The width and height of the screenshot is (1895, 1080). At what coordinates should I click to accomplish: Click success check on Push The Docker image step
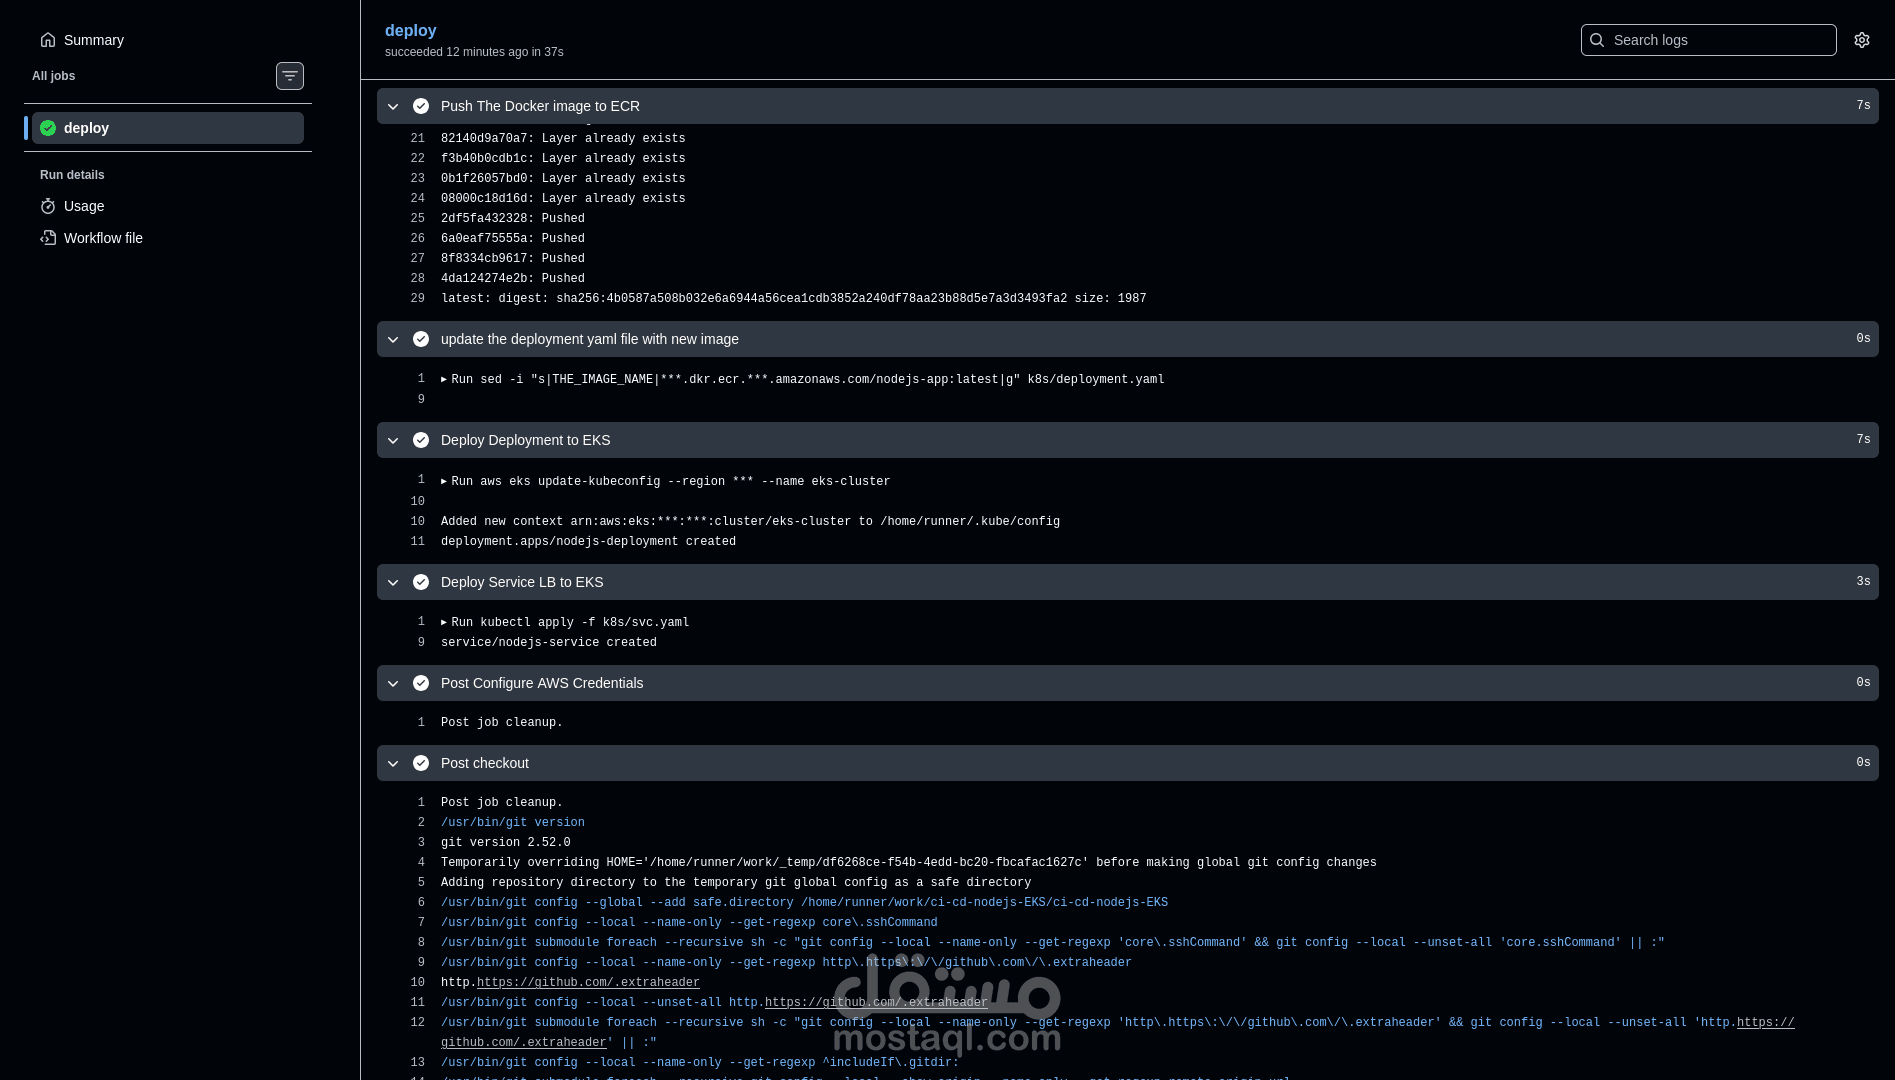421,106
